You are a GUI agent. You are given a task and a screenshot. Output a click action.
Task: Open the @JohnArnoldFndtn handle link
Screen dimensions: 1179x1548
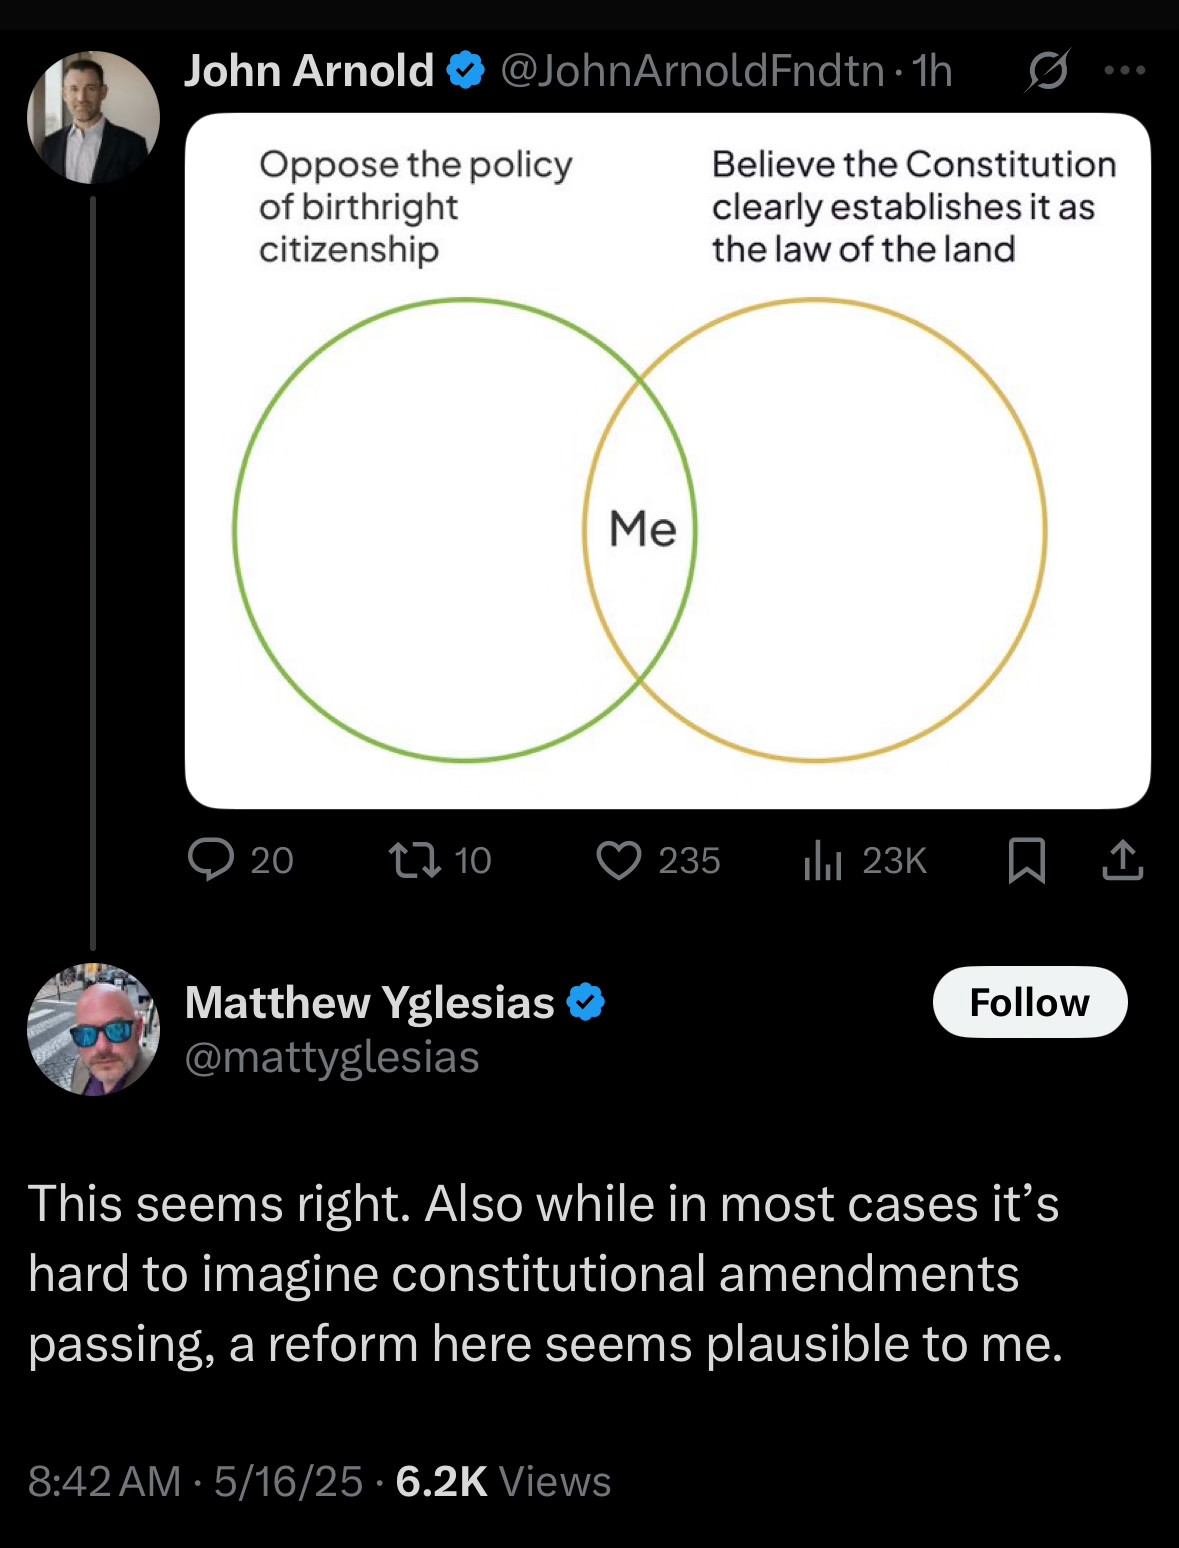pyautogui.click(x=692, y=71)
